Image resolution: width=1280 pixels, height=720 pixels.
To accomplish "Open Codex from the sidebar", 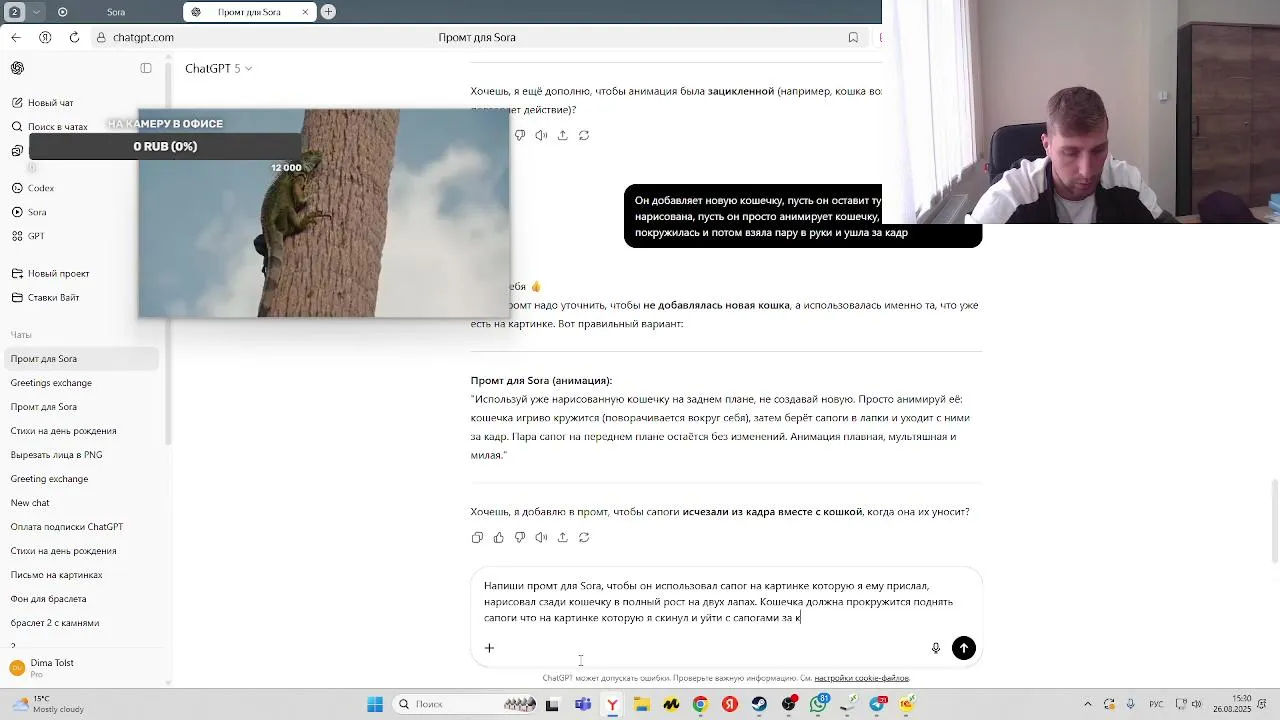I will pos(40,188).
